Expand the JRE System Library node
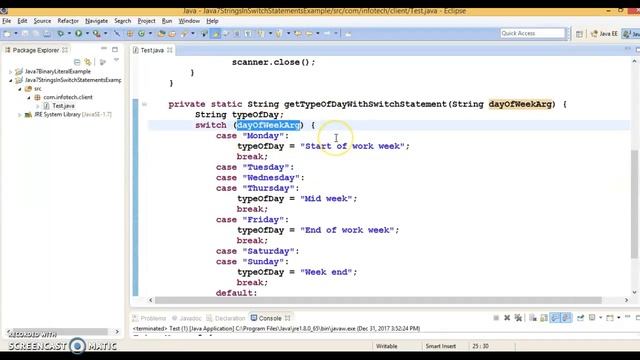 [x=20, y=115]
